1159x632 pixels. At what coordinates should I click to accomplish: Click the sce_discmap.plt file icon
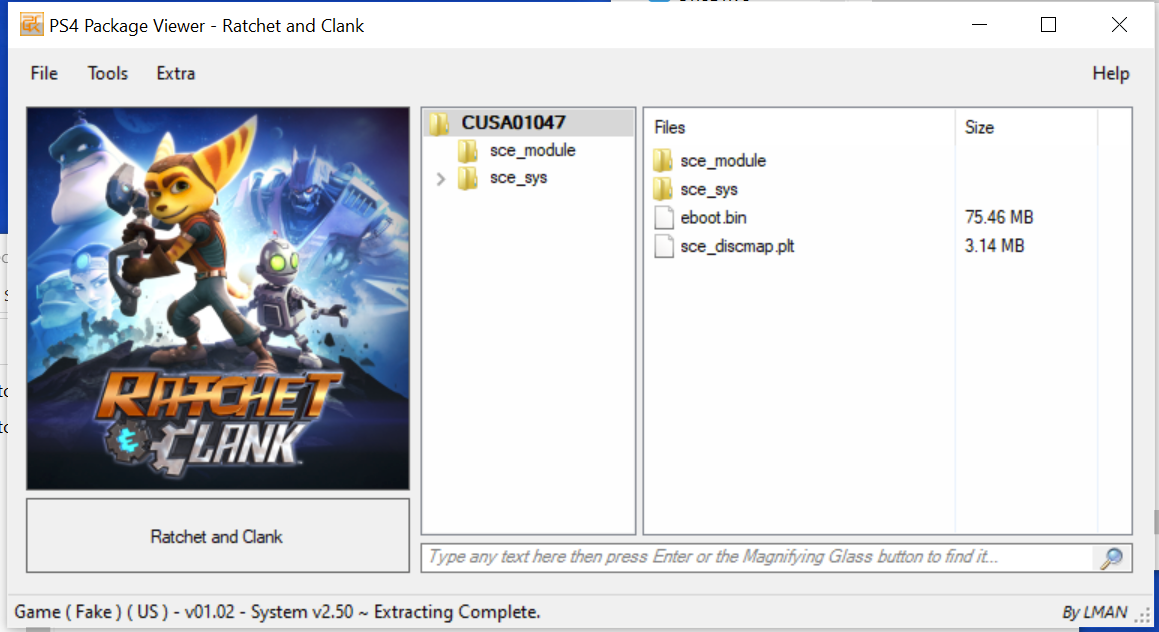(664, 246)
